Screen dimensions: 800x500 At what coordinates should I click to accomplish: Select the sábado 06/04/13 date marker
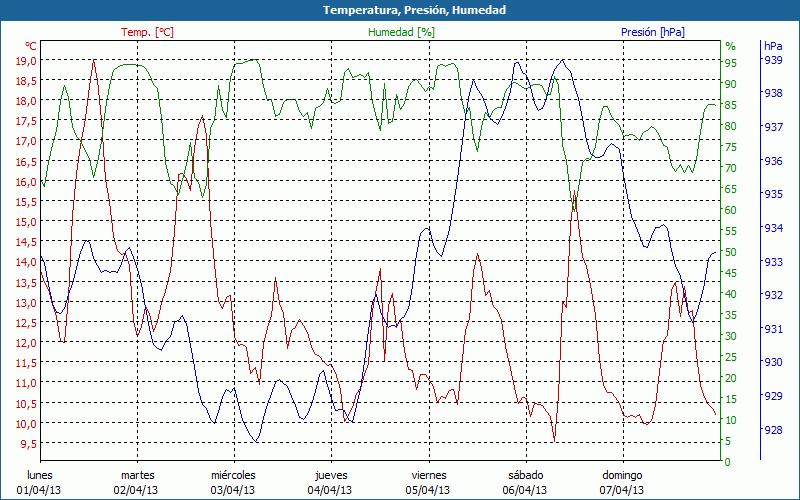[526, 483]
